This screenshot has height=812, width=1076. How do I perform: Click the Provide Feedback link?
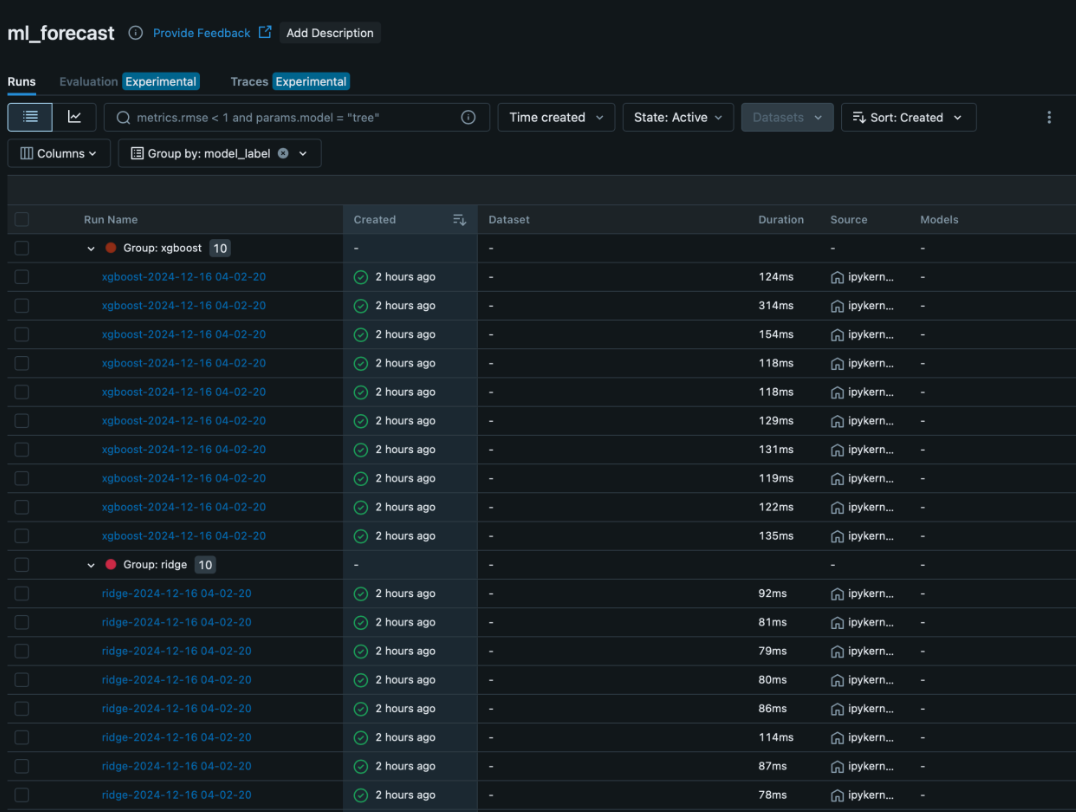point(201,32)
